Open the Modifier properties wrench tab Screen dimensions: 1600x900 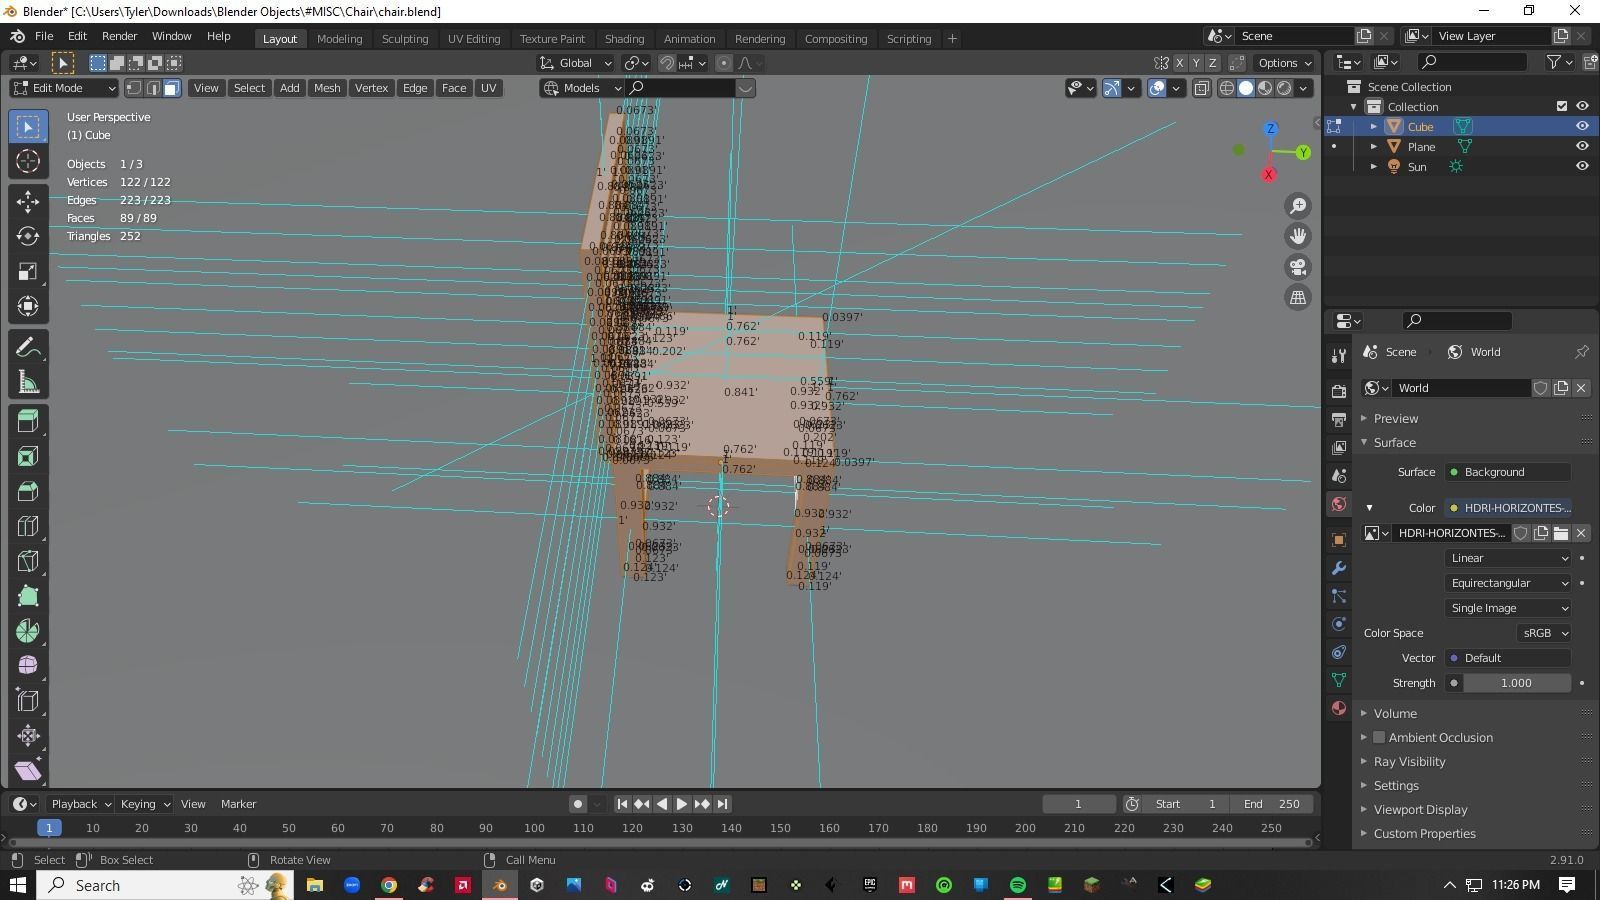1339,568
